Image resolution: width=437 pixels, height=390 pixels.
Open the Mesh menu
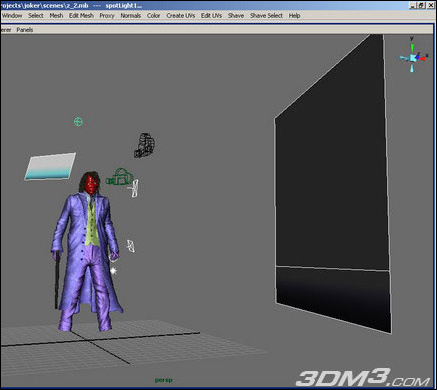(x=56, y=16)
